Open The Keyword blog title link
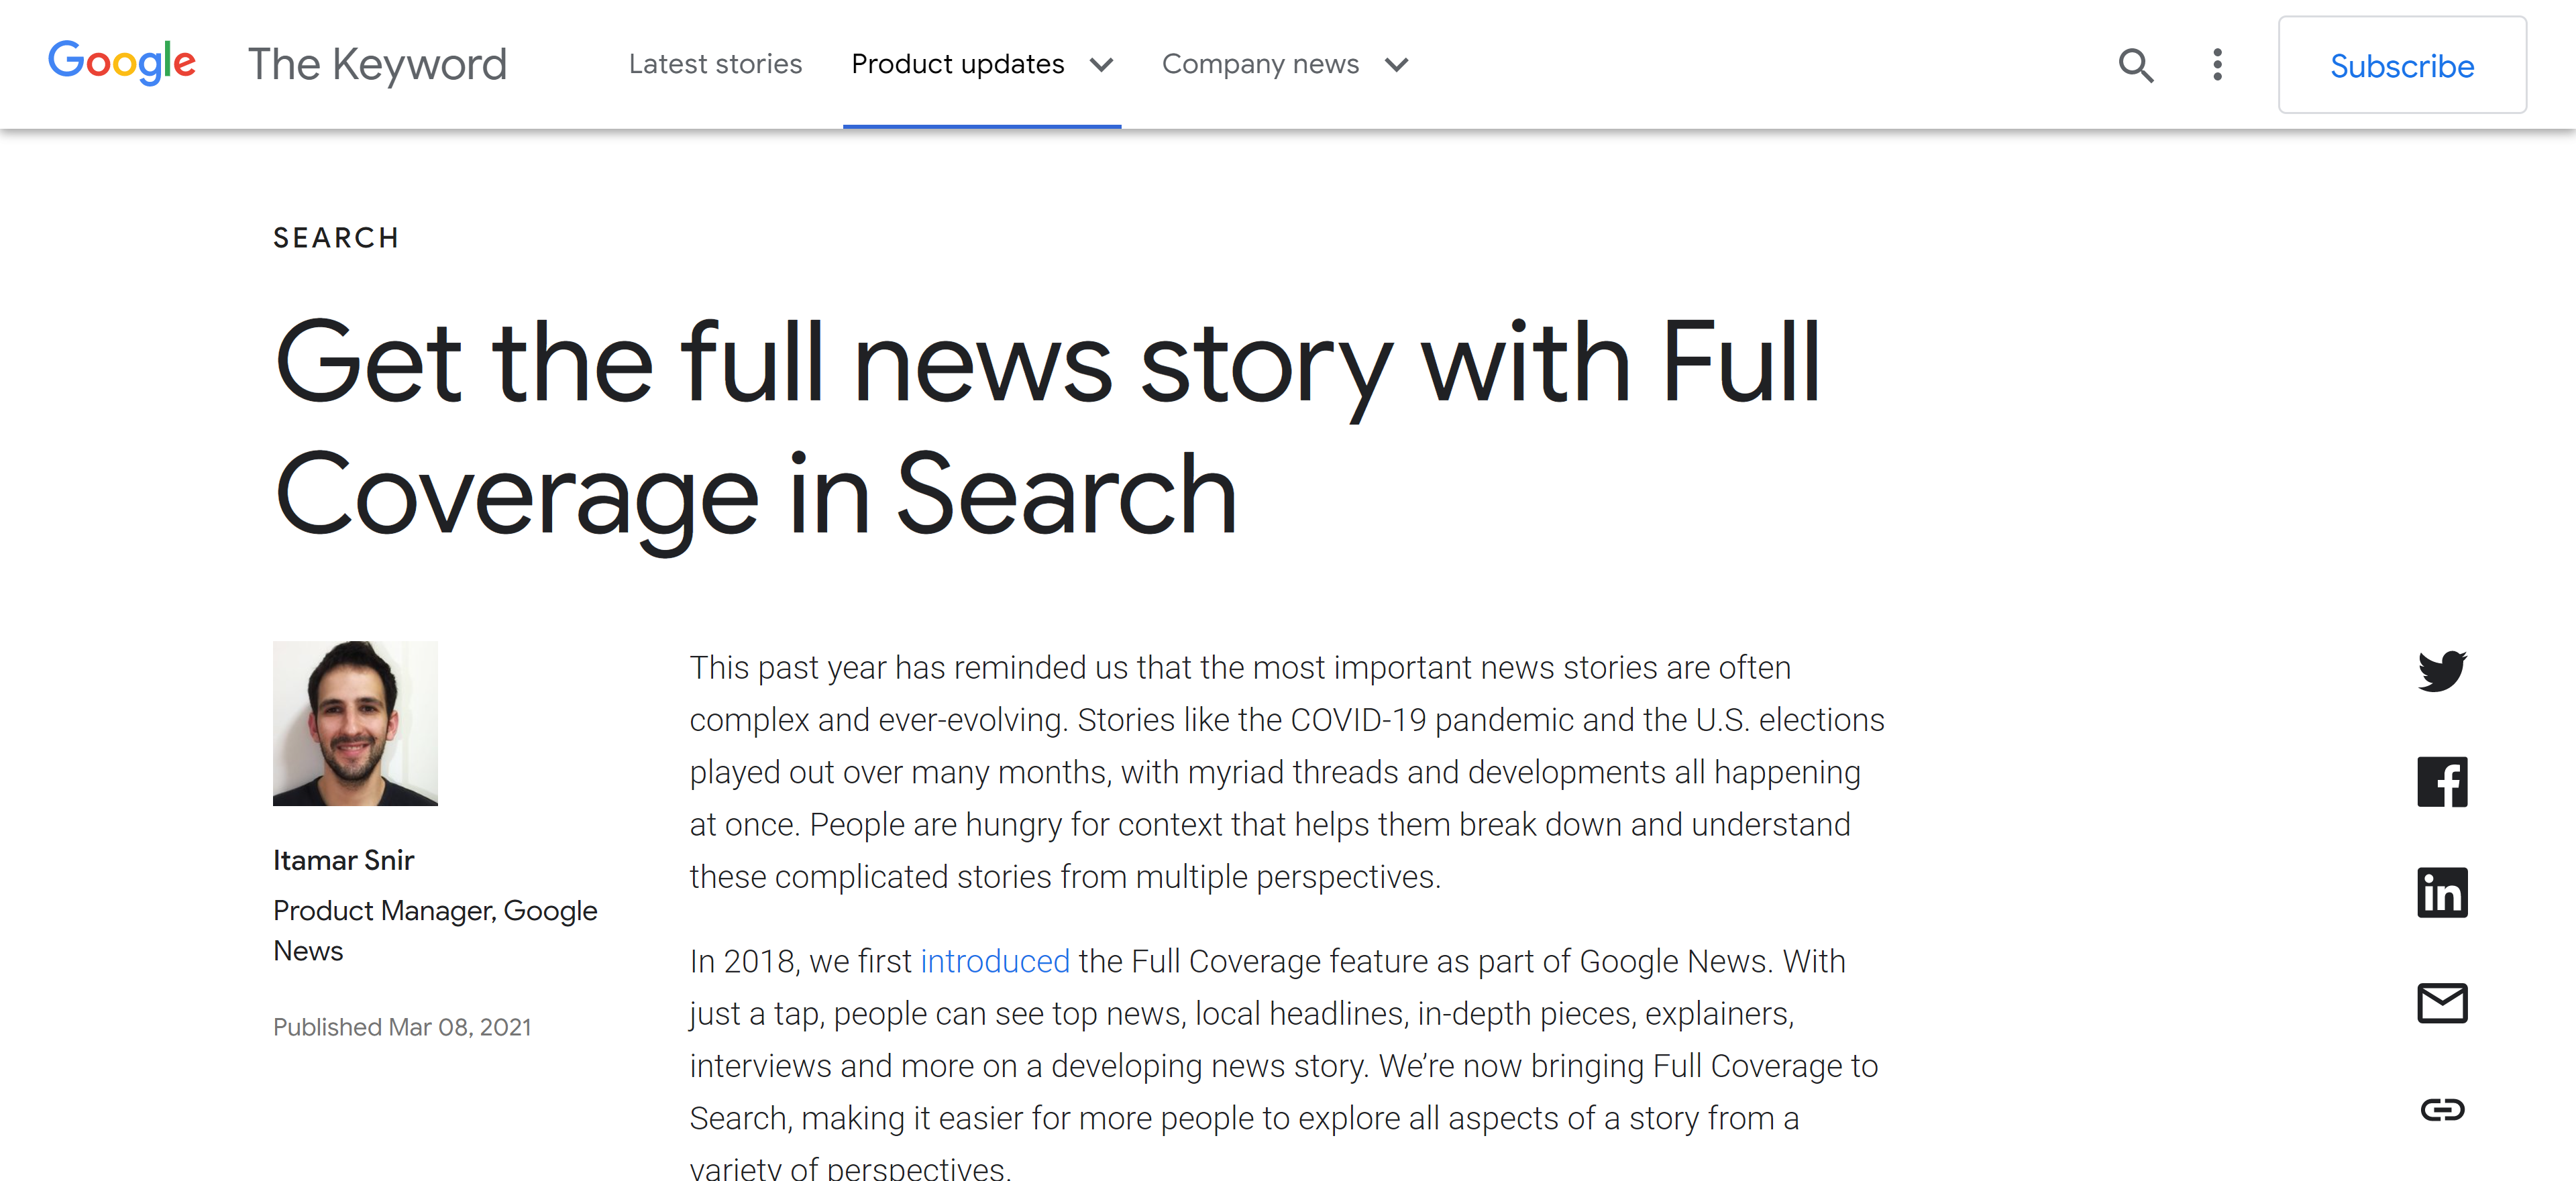 (x=377, y=65)
